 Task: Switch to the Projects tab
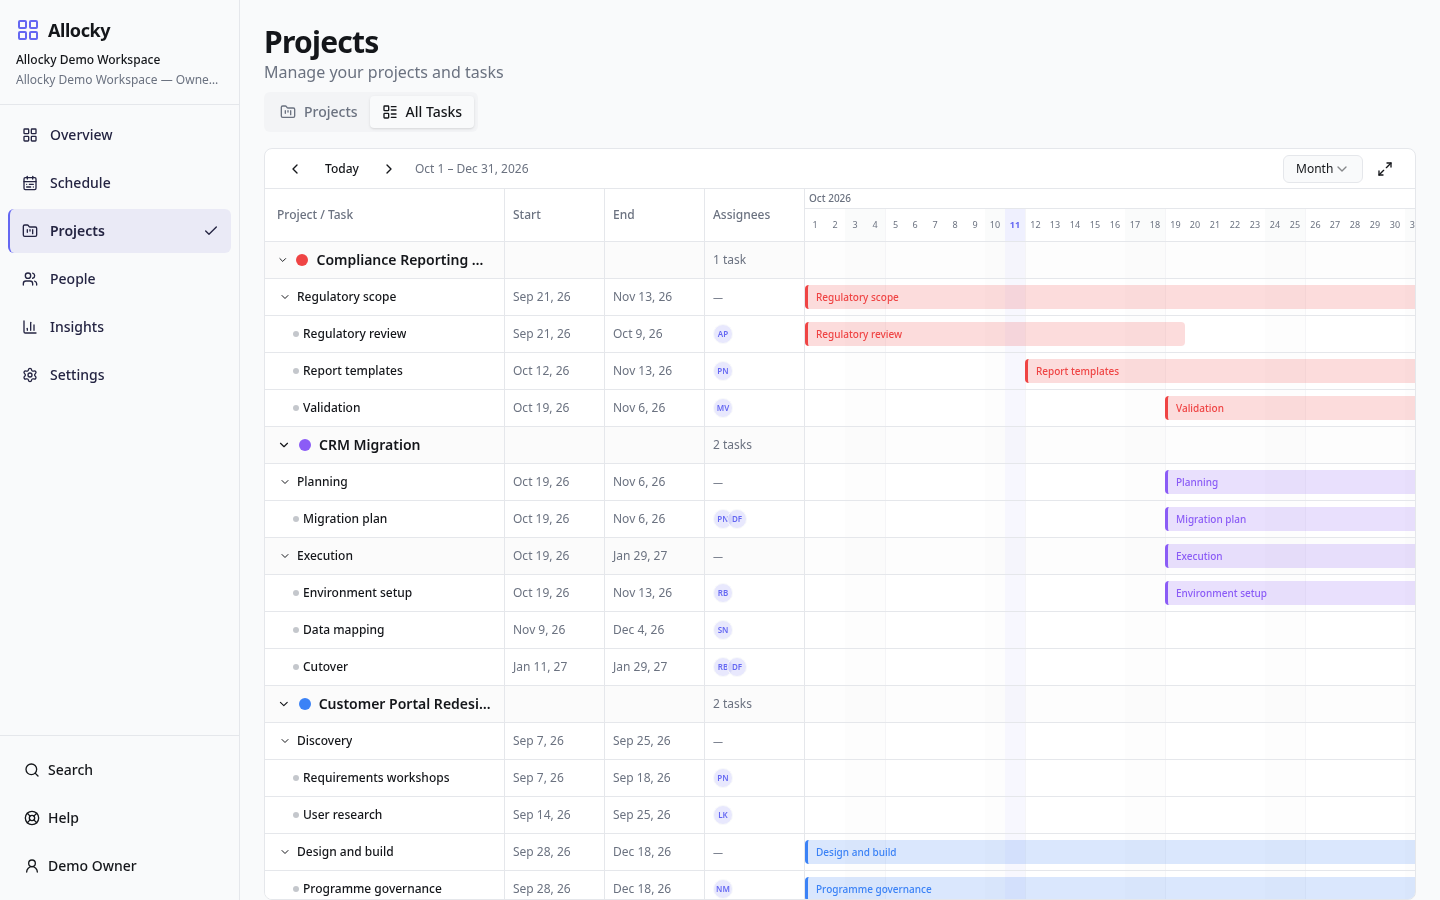click(x=319, y=112)
